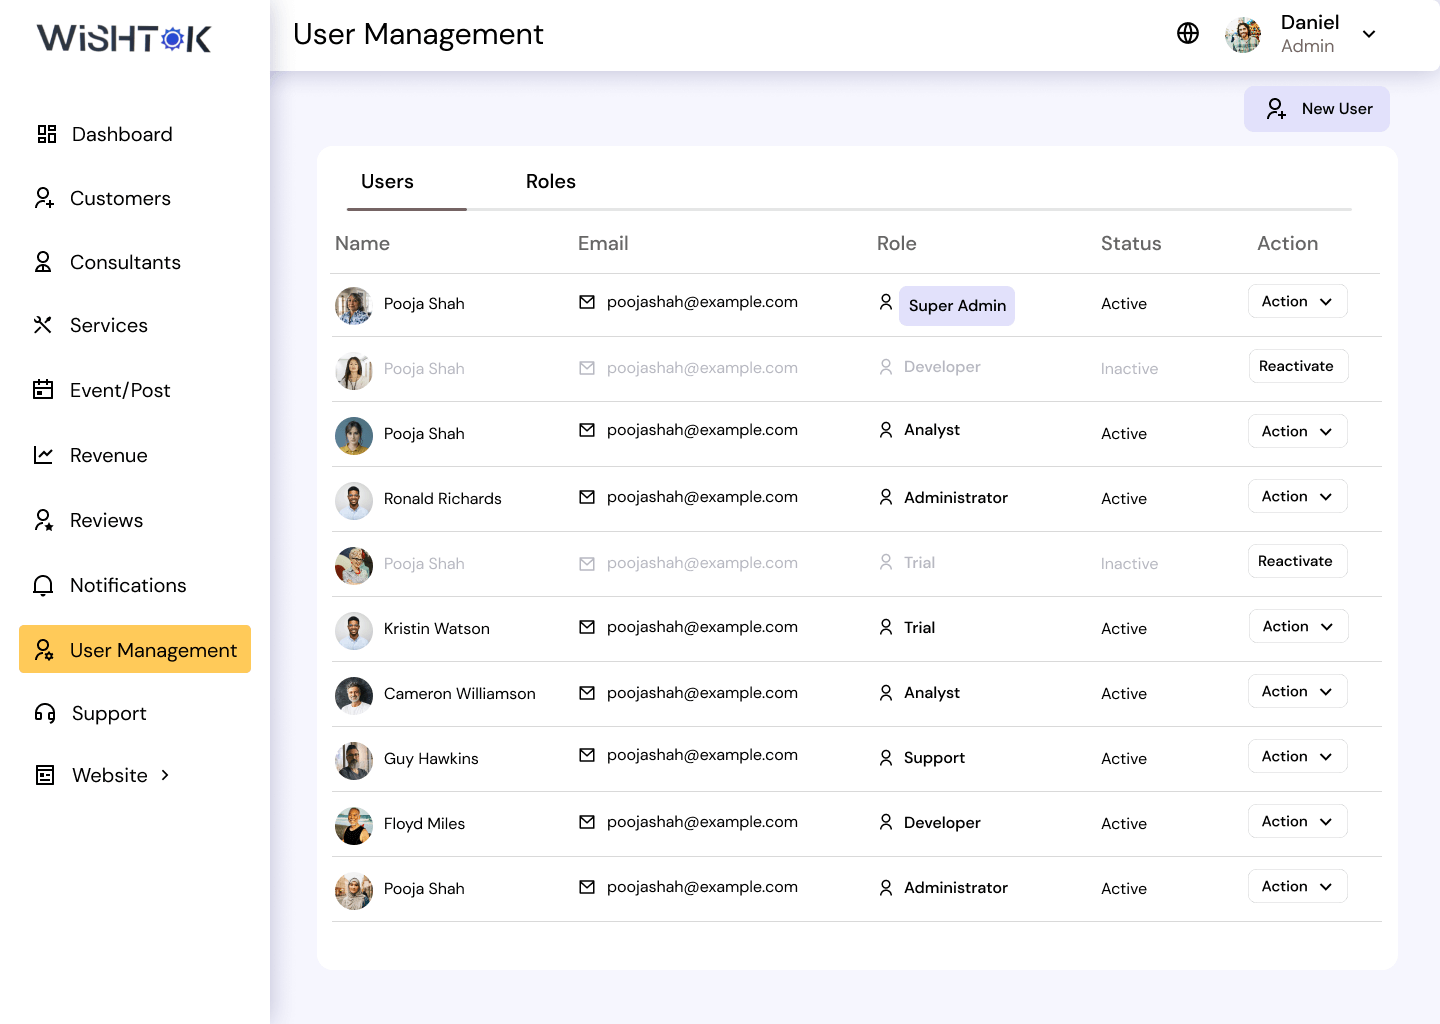Click the Support headset icon
The height and width of the screenshot is (1024, 1440).
pos(45,713)
